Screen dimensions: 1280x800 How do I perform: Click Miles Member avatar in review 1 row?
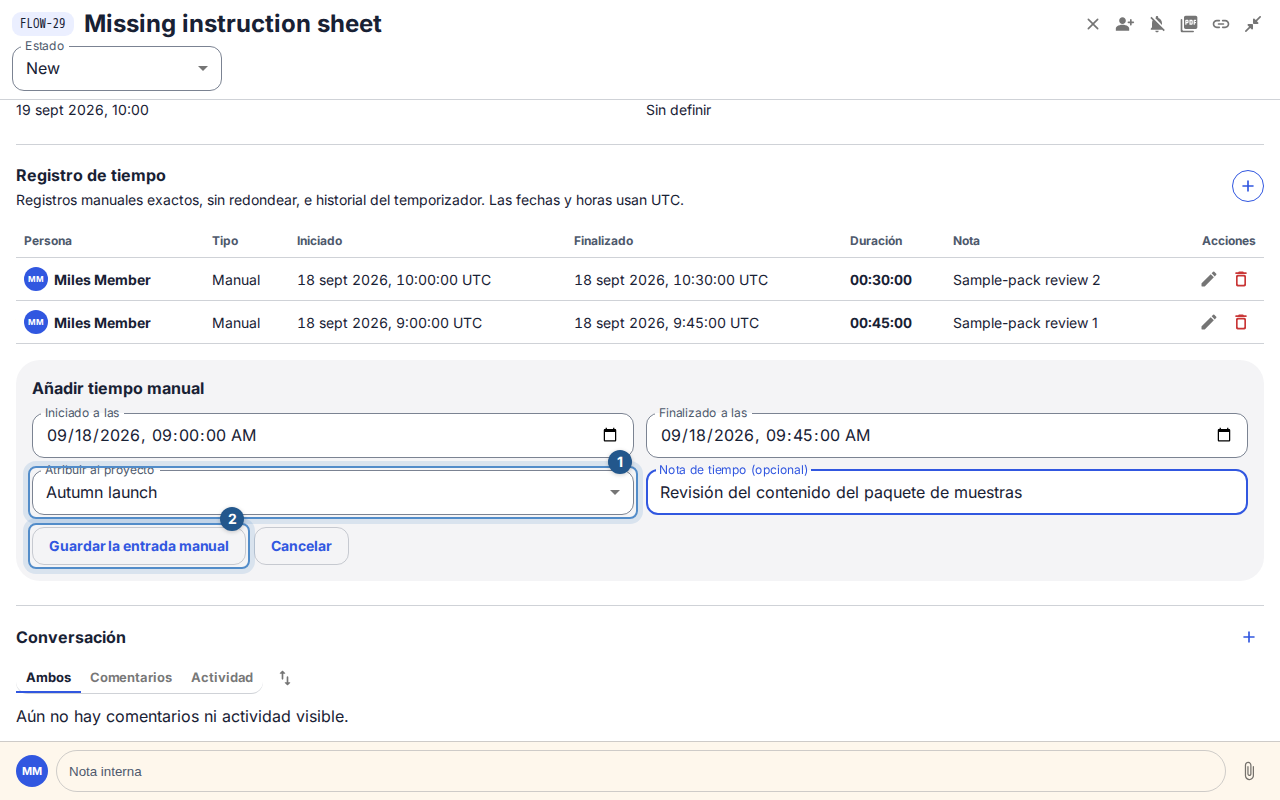[36, 322]
